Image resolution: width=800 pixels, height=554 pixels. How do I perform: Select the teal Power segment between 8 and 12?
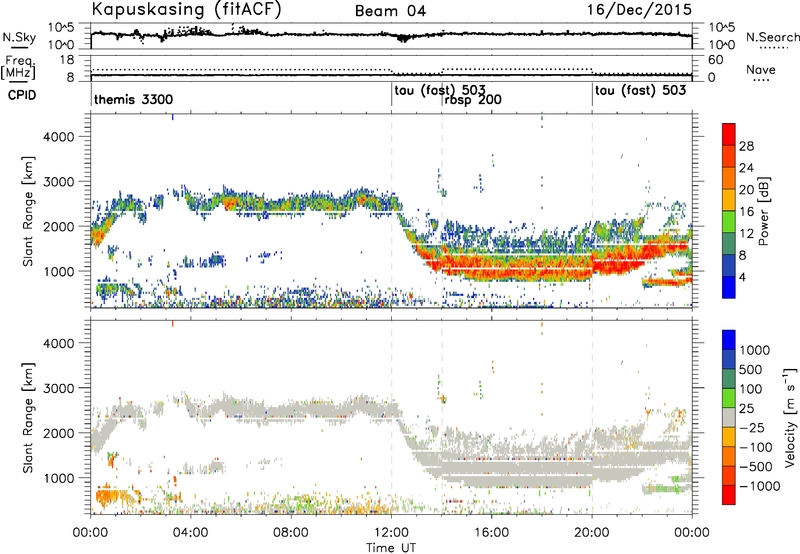click(729, 244)
